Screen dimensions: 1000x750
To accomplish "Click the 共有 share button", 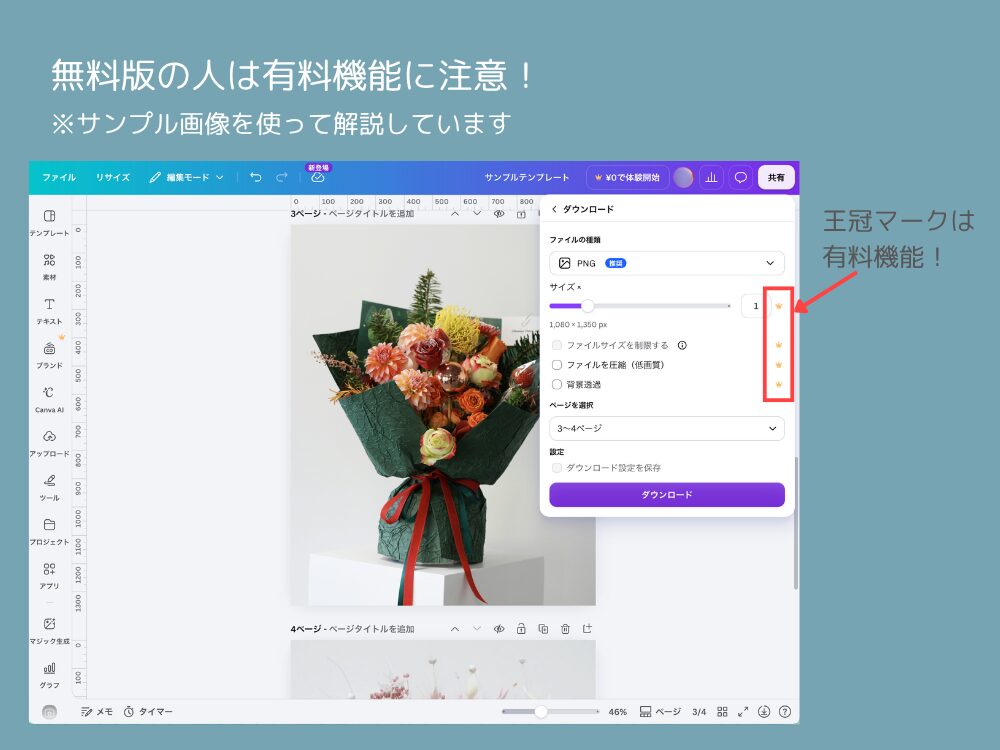I will pos(776,177).
